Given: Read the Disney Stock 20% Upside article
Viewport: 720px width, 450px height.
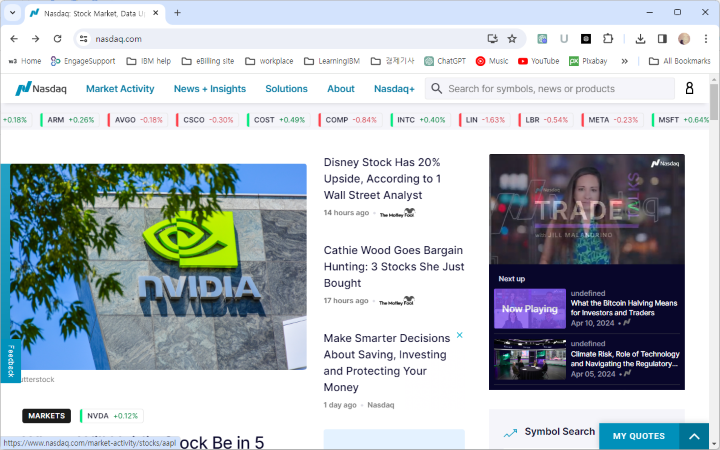Looking at the screenshot, I should (382, 179).
